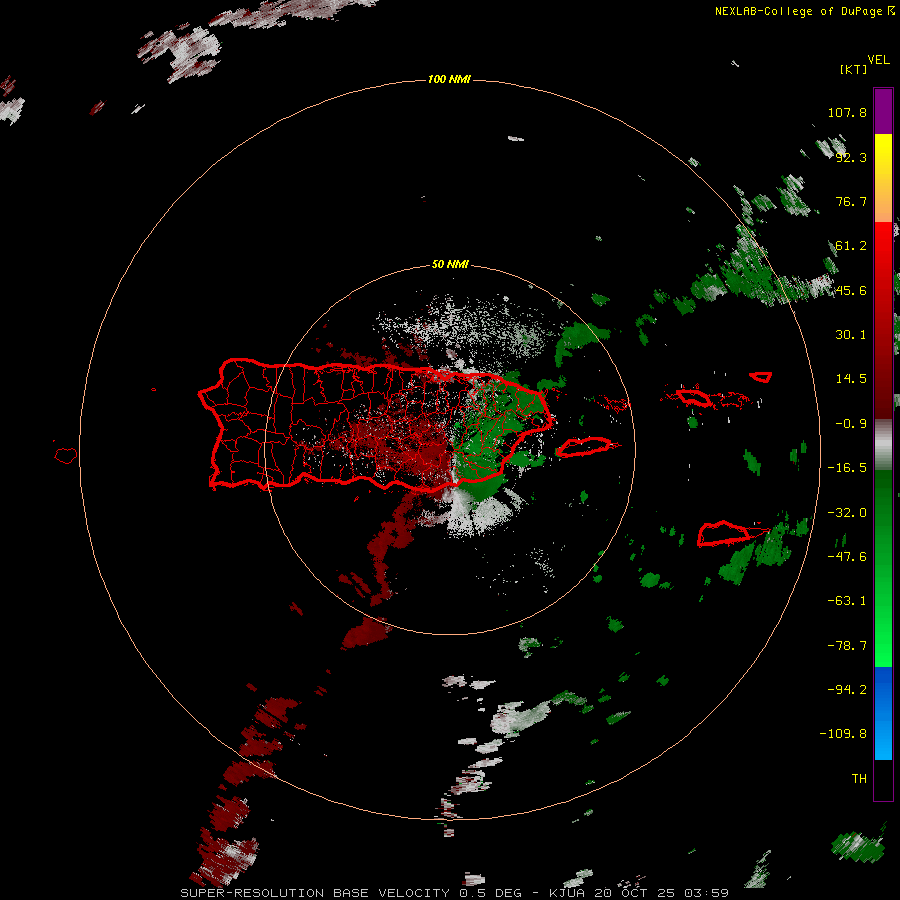Select the 107.8 legend value
Viewport: 900px width, 900px height.
(x=847, y=112)
